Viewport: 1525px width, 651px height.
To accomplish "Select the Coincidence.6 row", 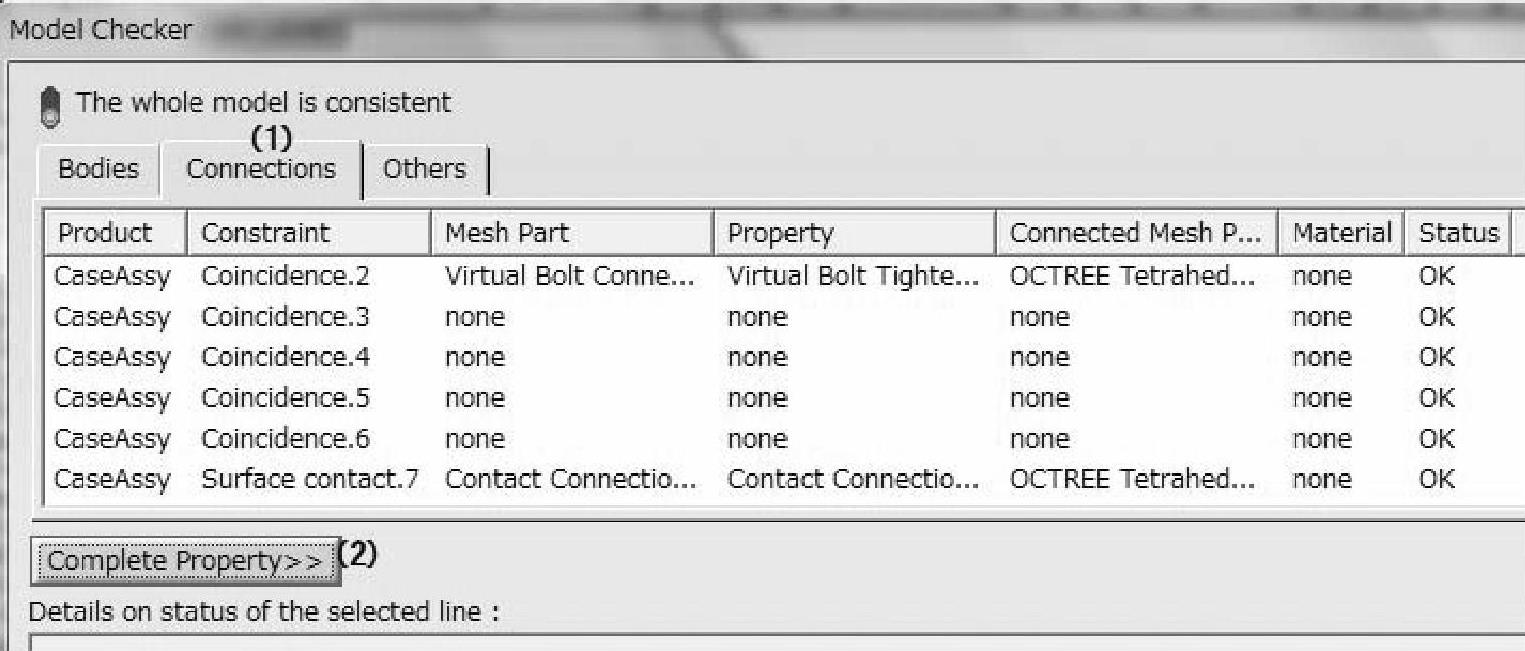I will click(285, 439).
